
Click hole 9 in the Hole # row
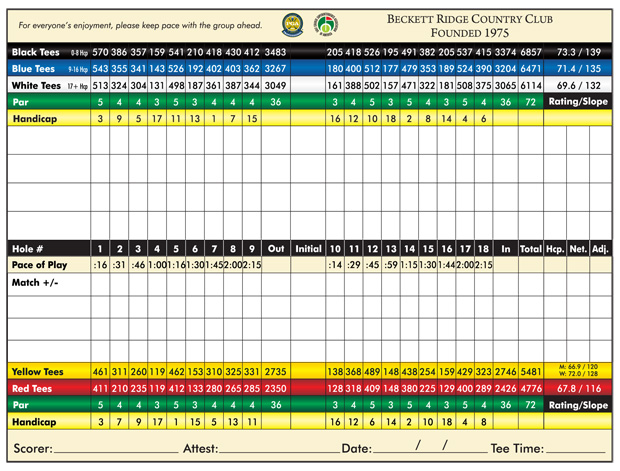[252, 249]
